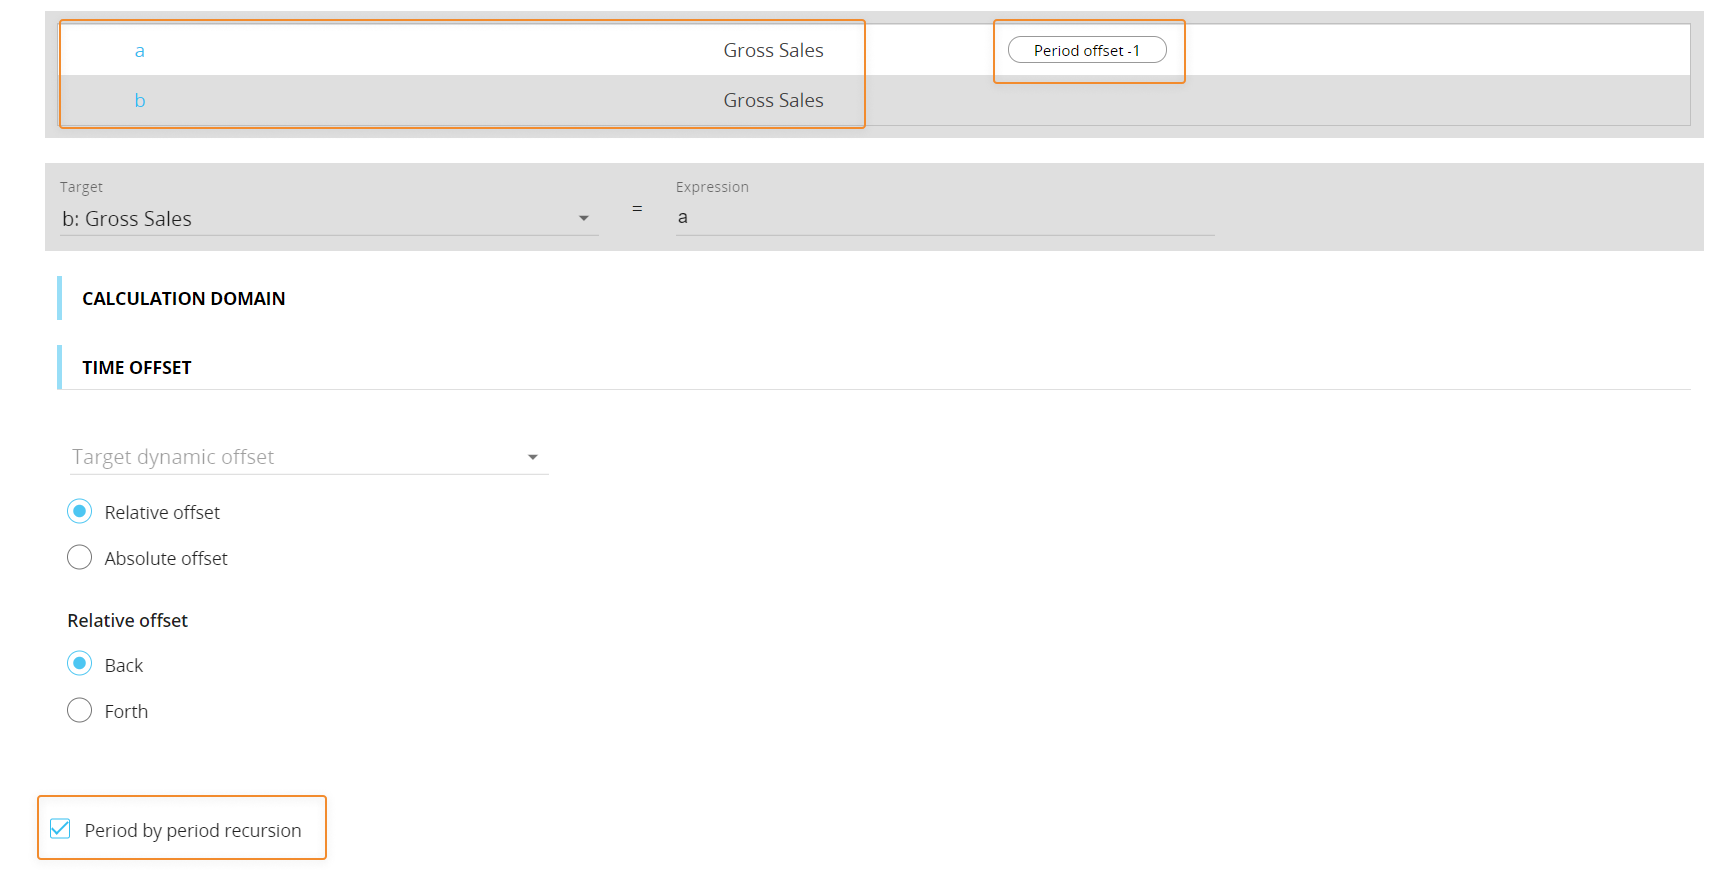Click the arrow of the Target selector
1715x884 pixels.
584,219
